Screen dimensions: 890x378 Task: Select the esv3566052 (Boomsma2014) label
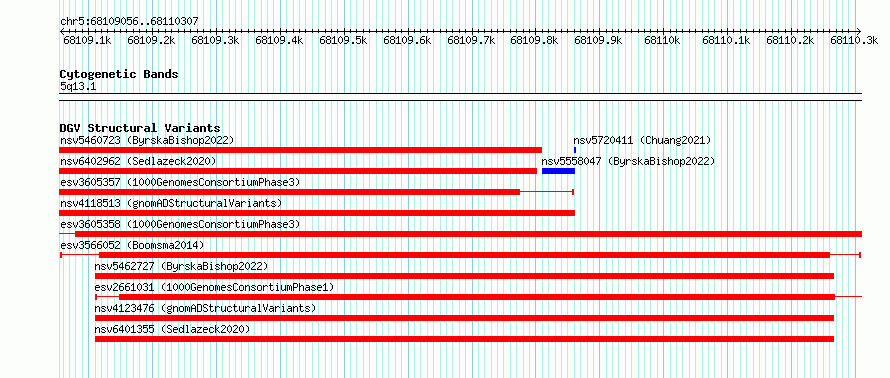132,245
